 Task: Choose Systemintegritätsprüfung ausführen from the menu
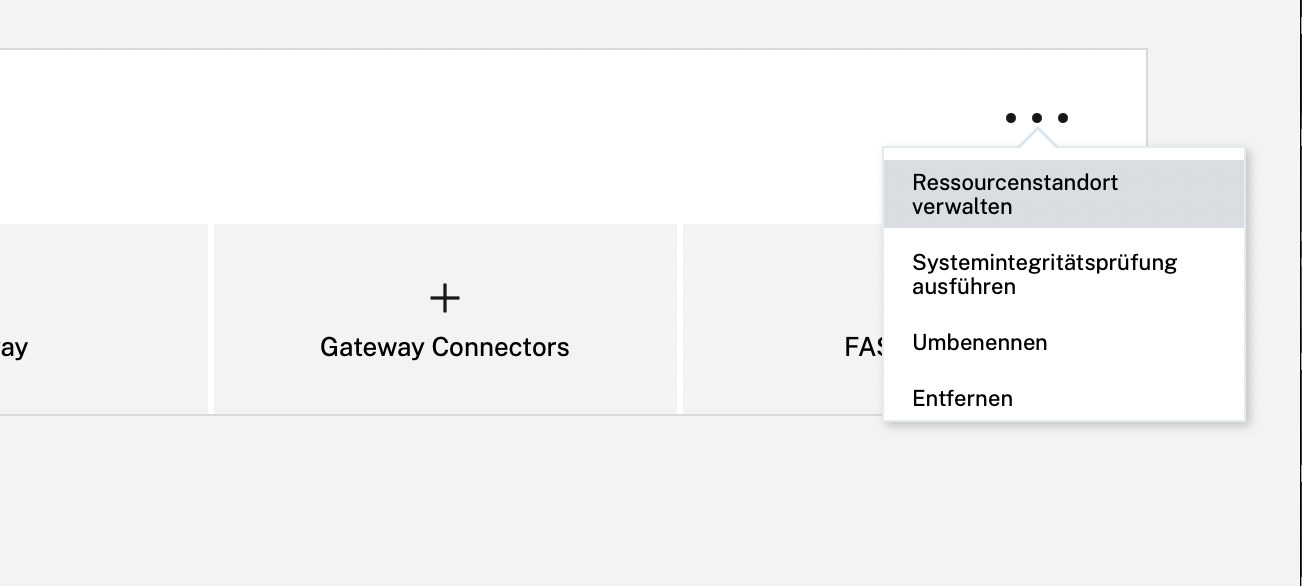[1064, 274]
